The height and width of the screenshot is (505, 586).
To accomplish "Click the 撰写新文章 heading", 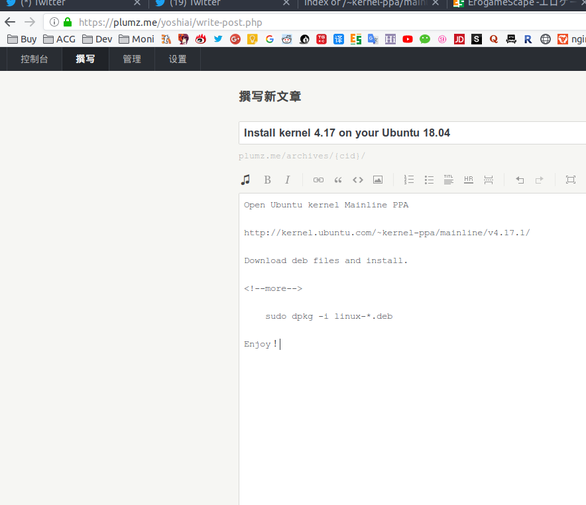I will (x=270, y=96).
